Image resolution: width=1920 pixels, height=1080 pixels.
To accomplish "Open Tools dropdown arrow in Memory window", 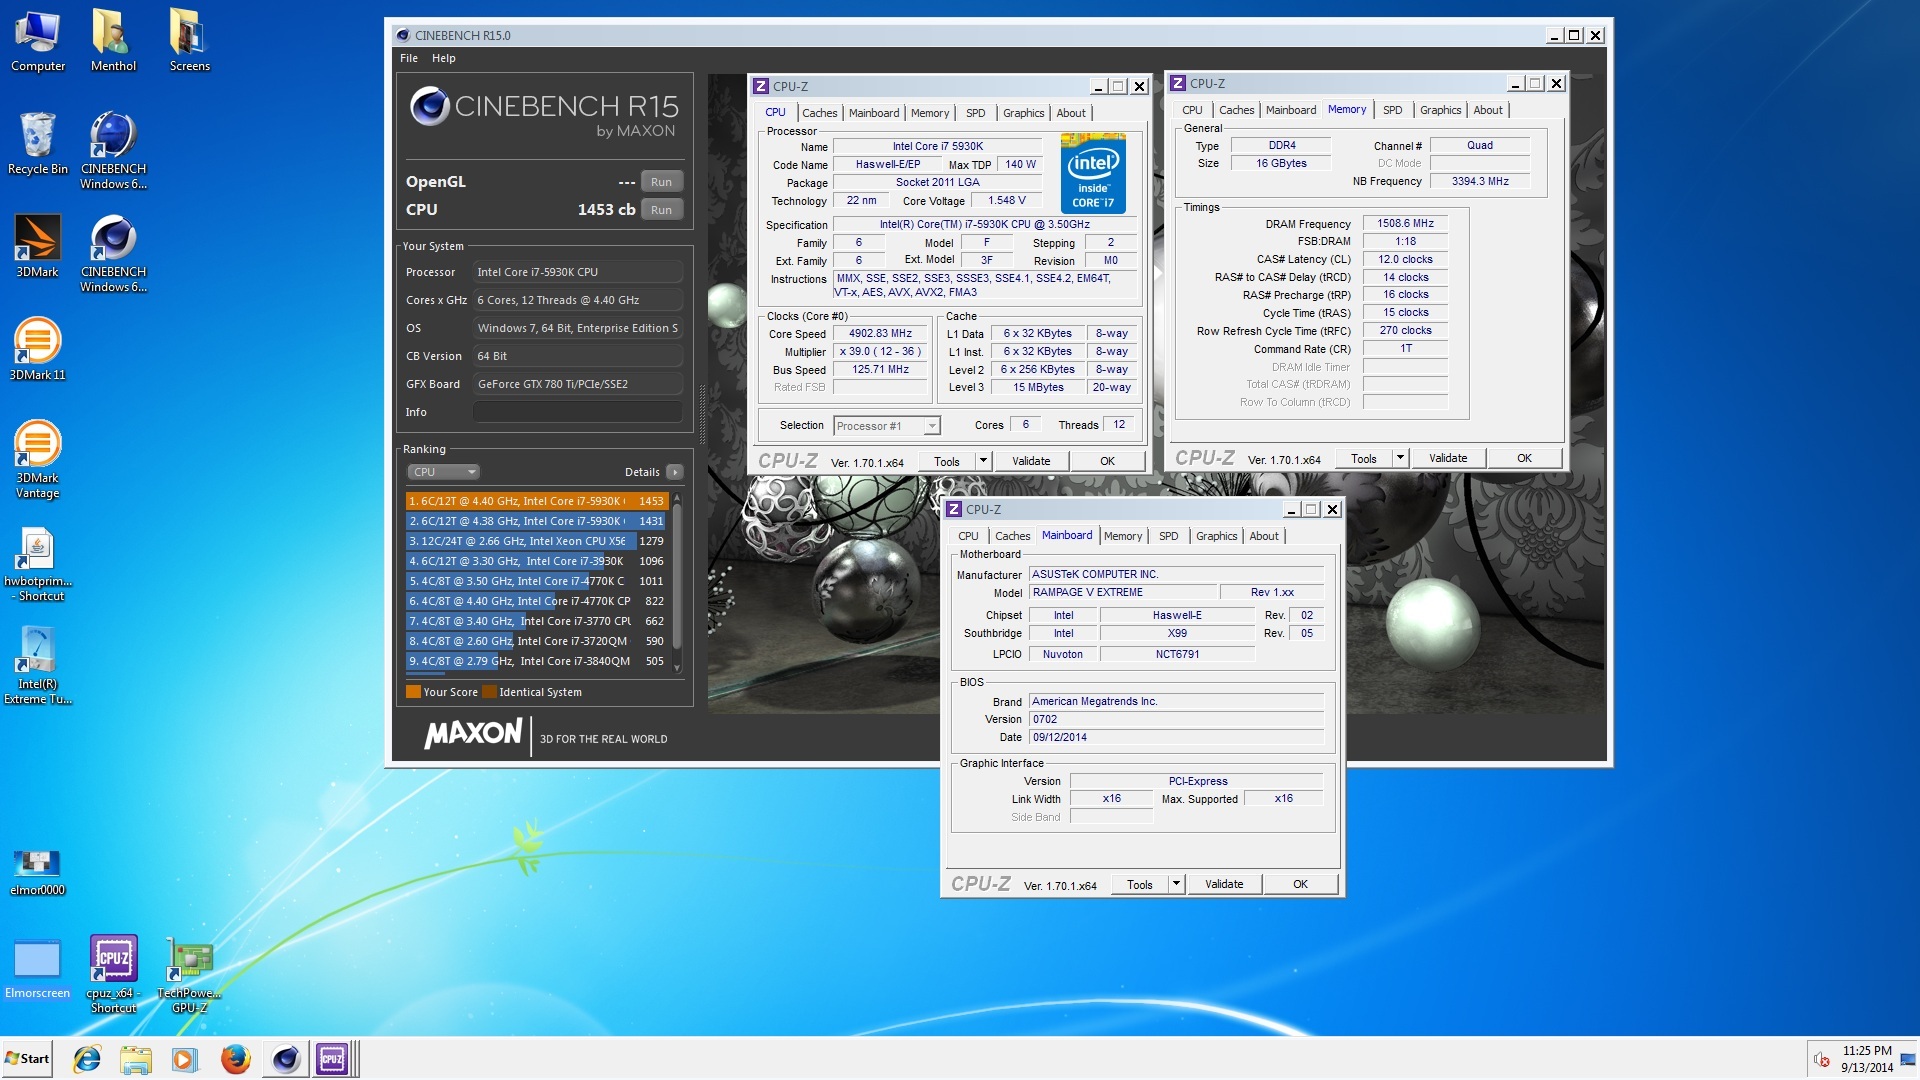I will [x=1400, y=458].
